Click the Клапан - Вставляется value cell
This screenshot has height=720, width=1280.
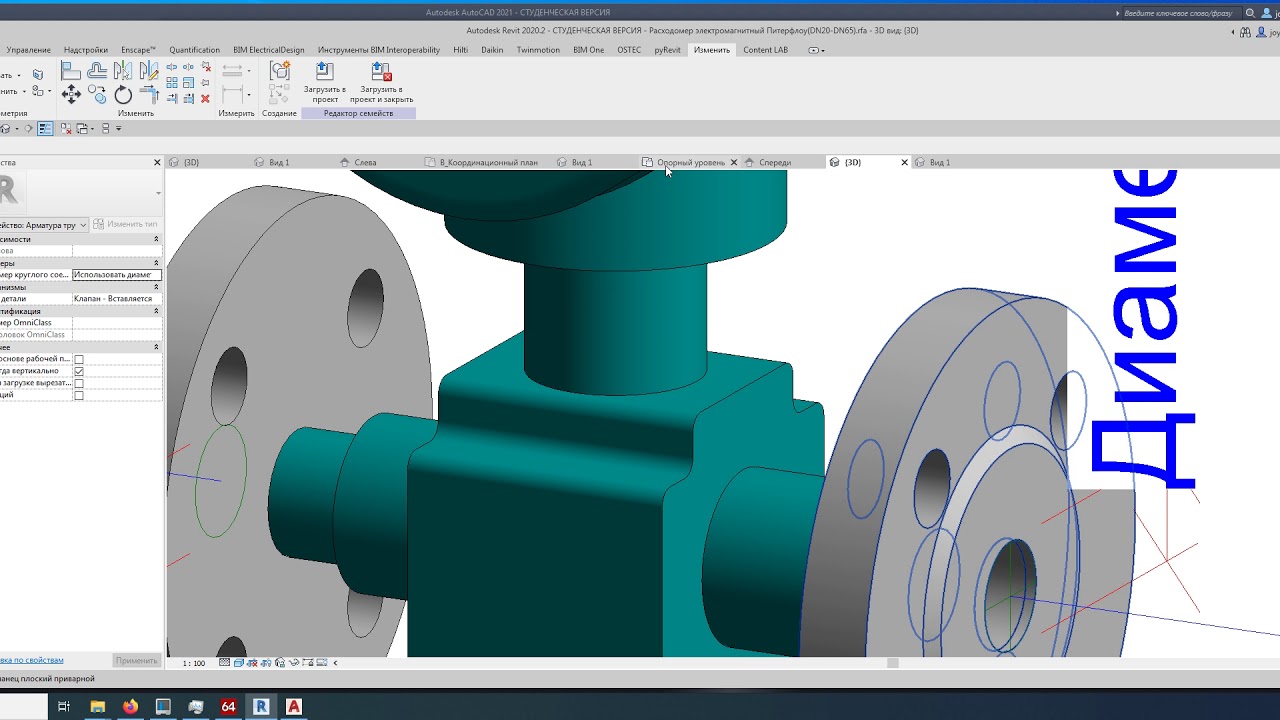pos(117,299)
